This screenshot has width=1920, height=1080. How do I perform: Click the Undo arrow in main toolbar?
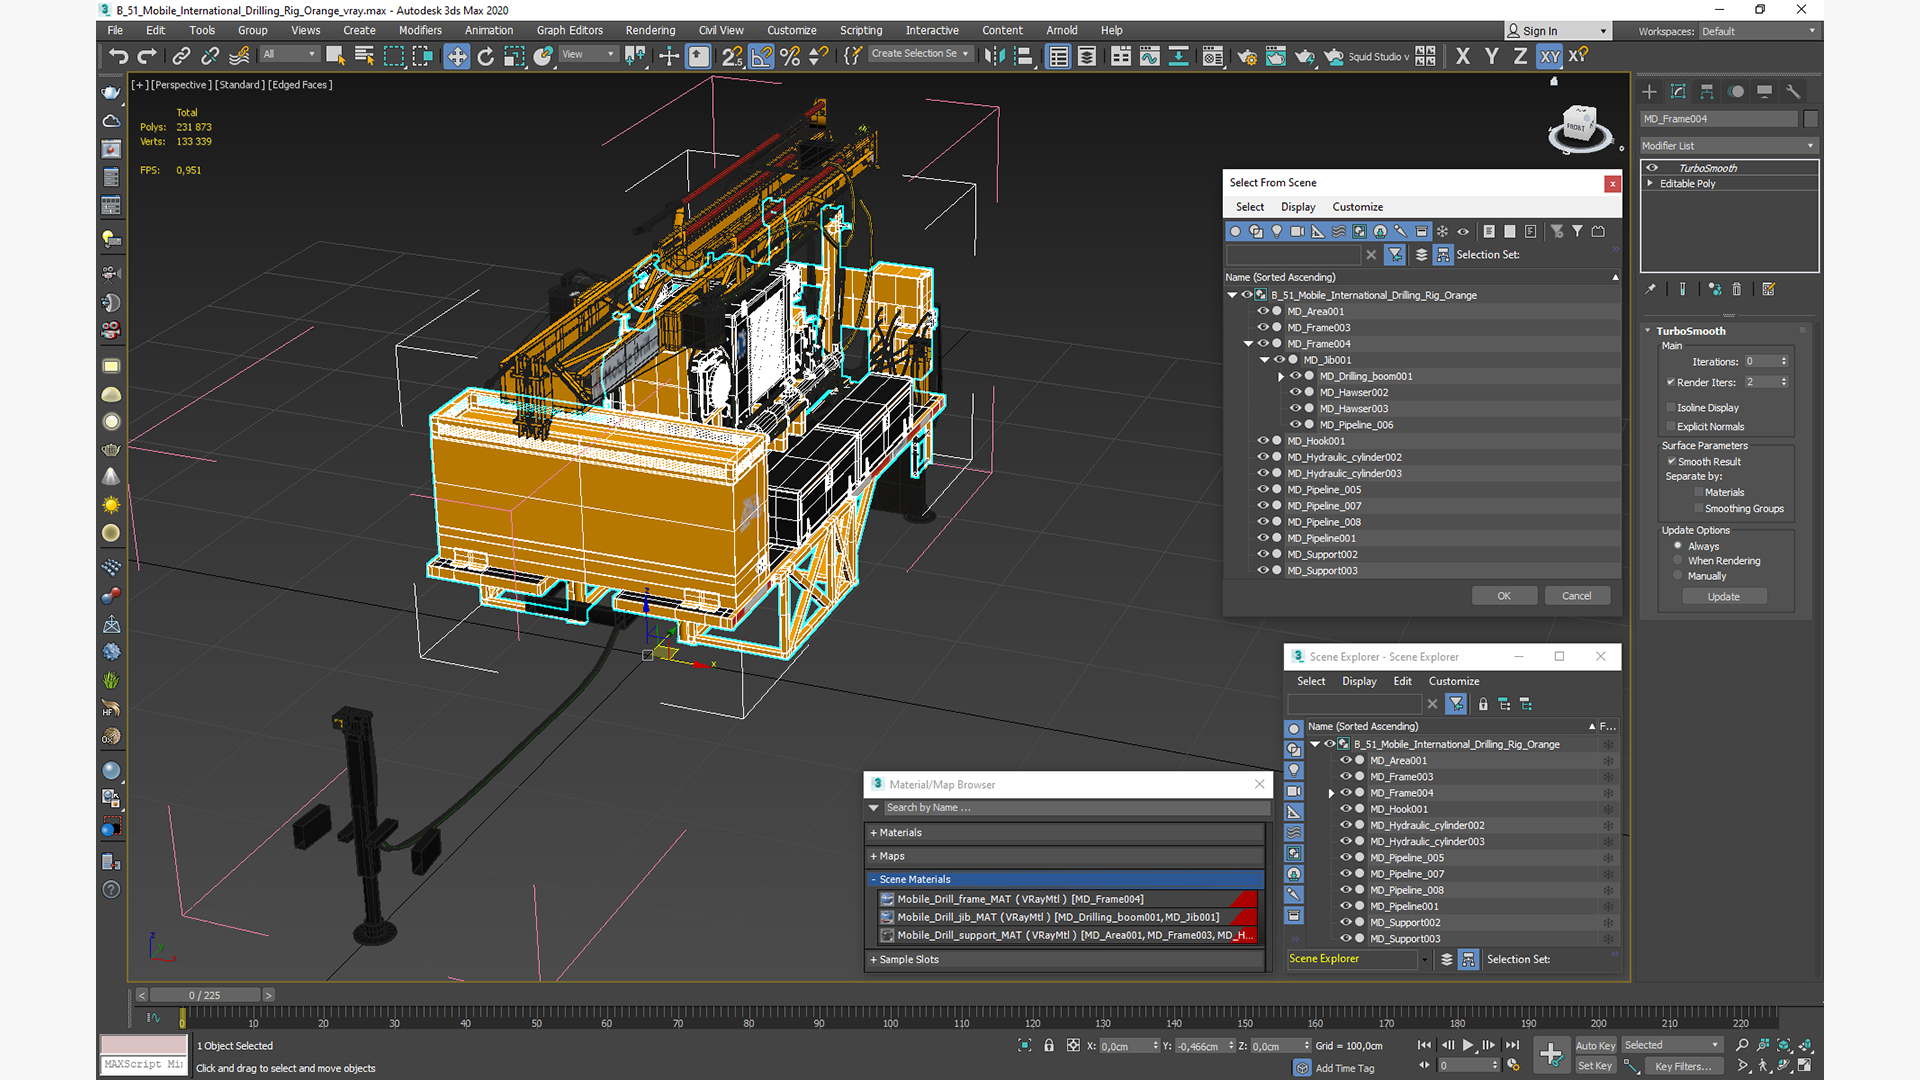[x=118, y=56]
